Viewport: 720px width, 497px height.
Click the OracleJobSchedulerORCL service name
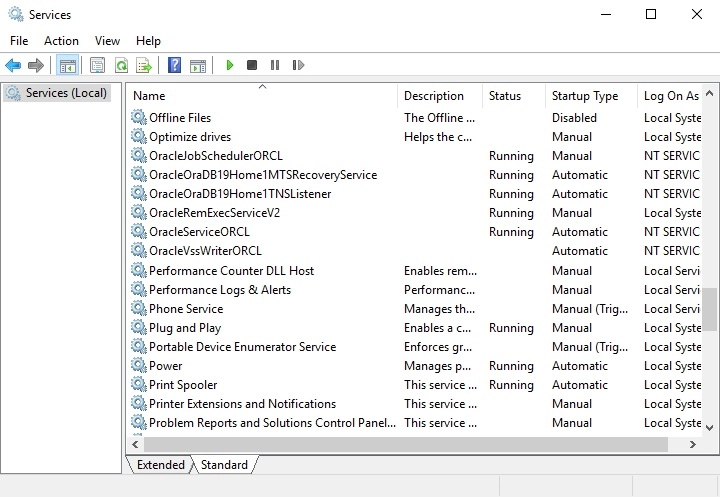coord(216,156)
